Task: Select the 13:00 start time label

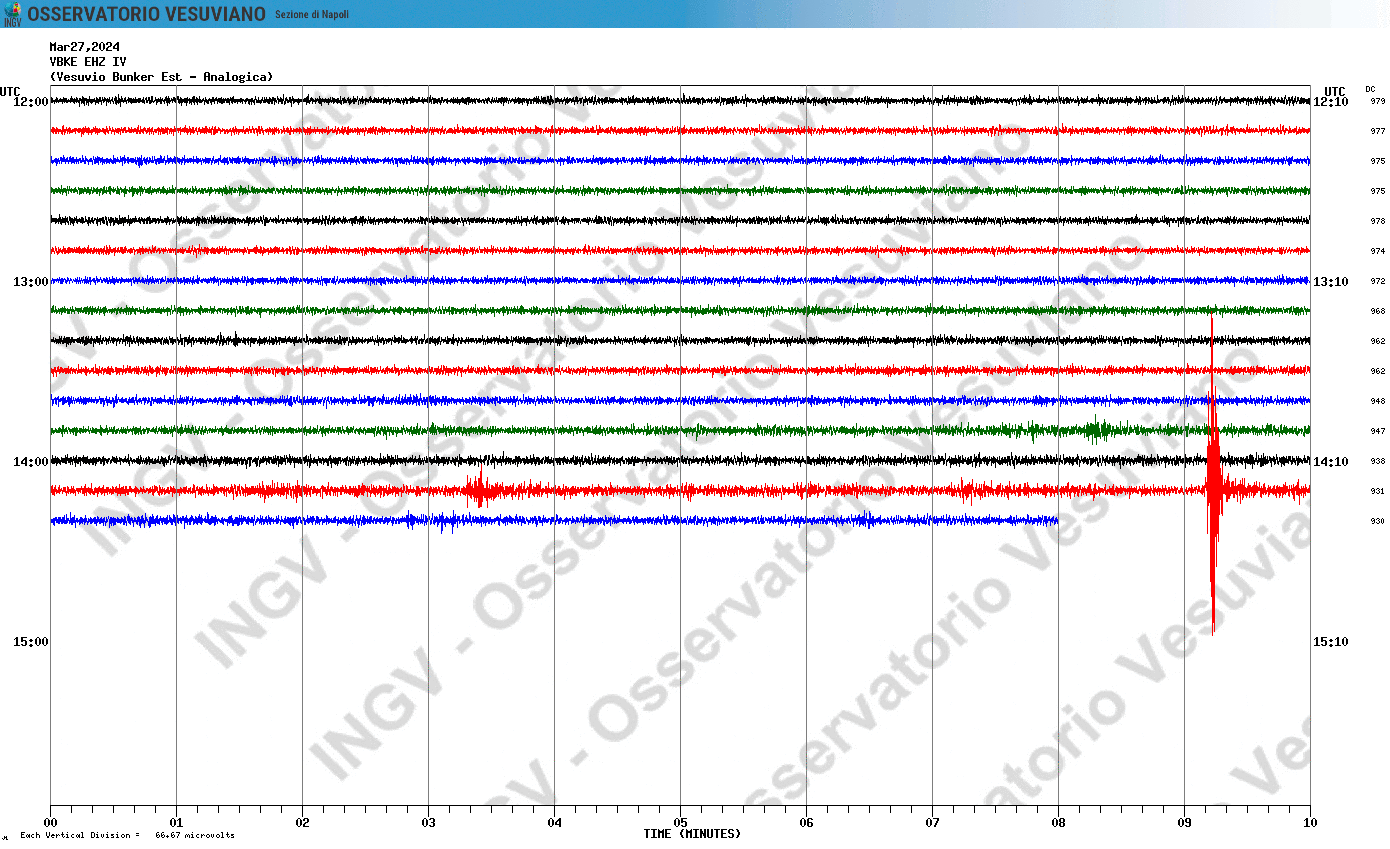Action: pyautogui.click(x=30, y=281)
